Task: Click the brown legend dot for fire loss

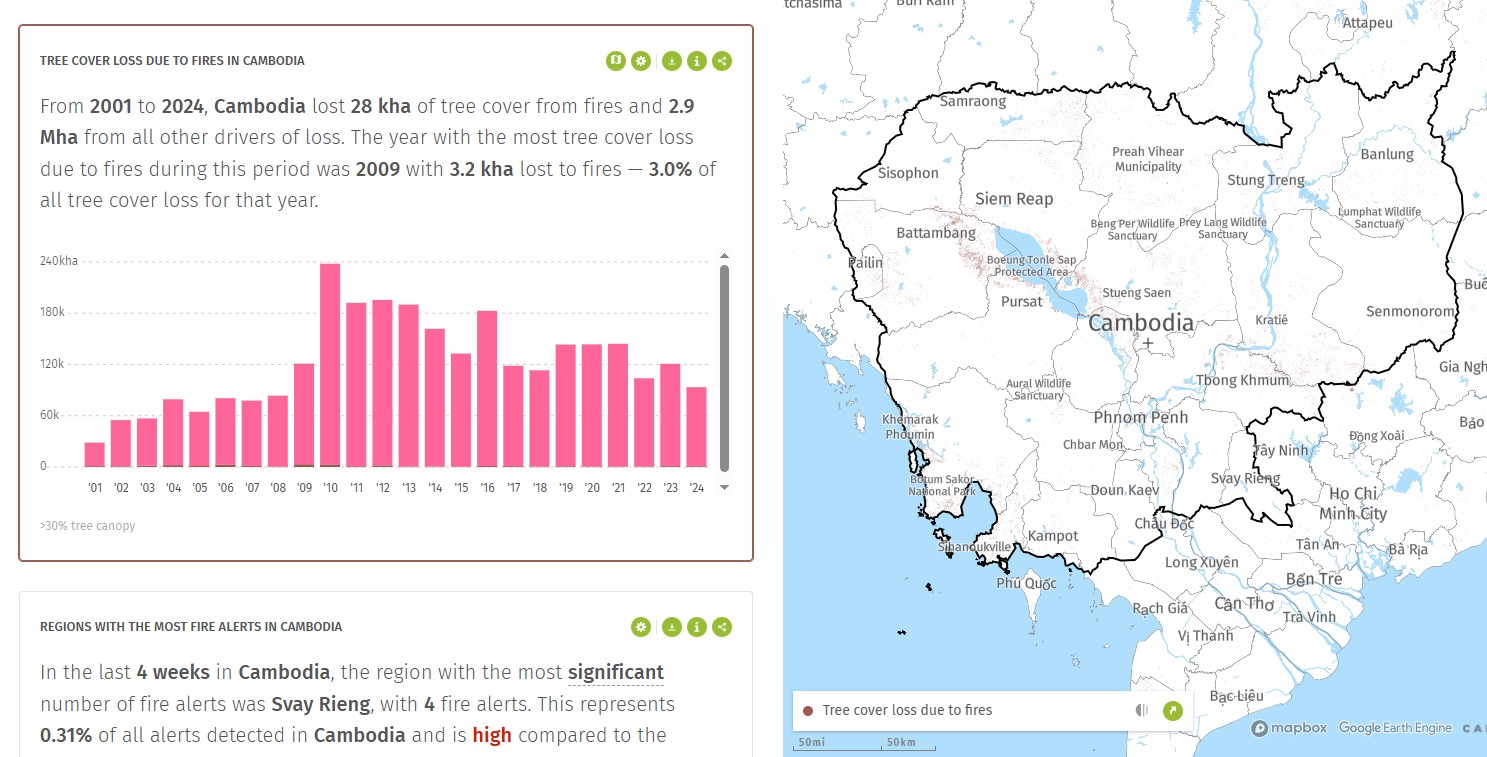Action: 808,711
